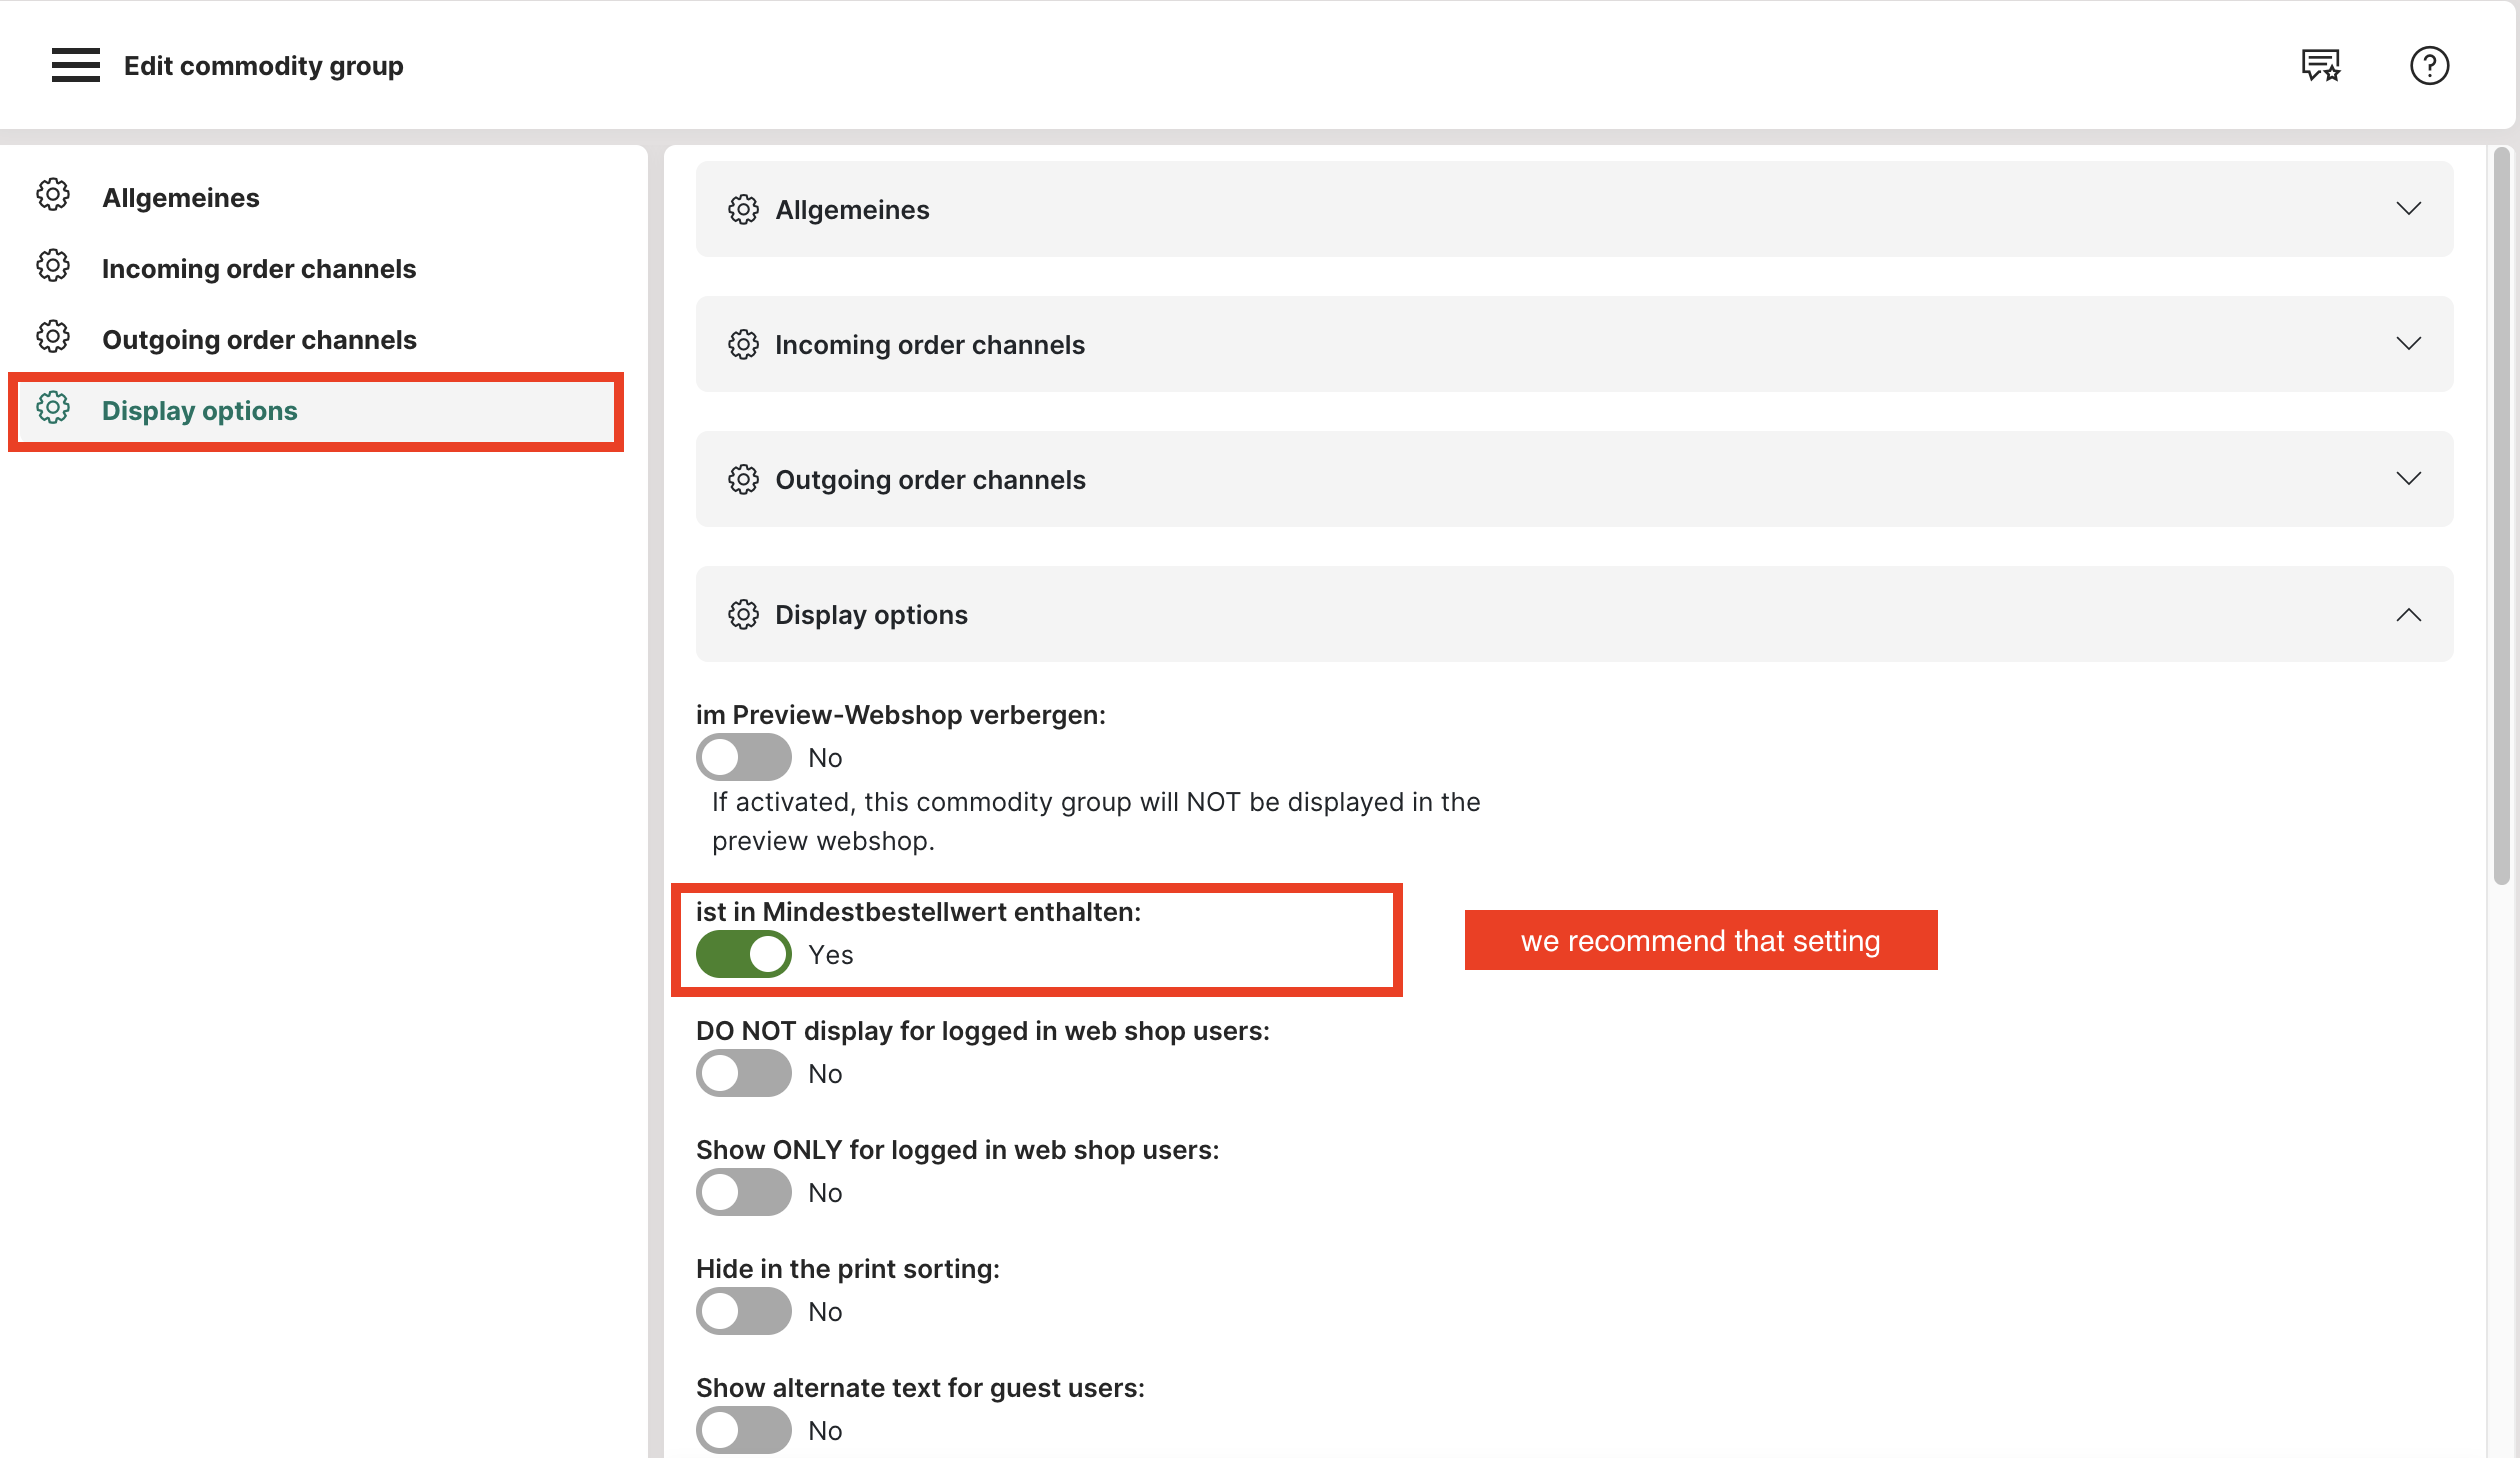This screenshot has height=1458, width=2520.
Task: Click gear icon in Display options section header
Action: tap(743, 614)
